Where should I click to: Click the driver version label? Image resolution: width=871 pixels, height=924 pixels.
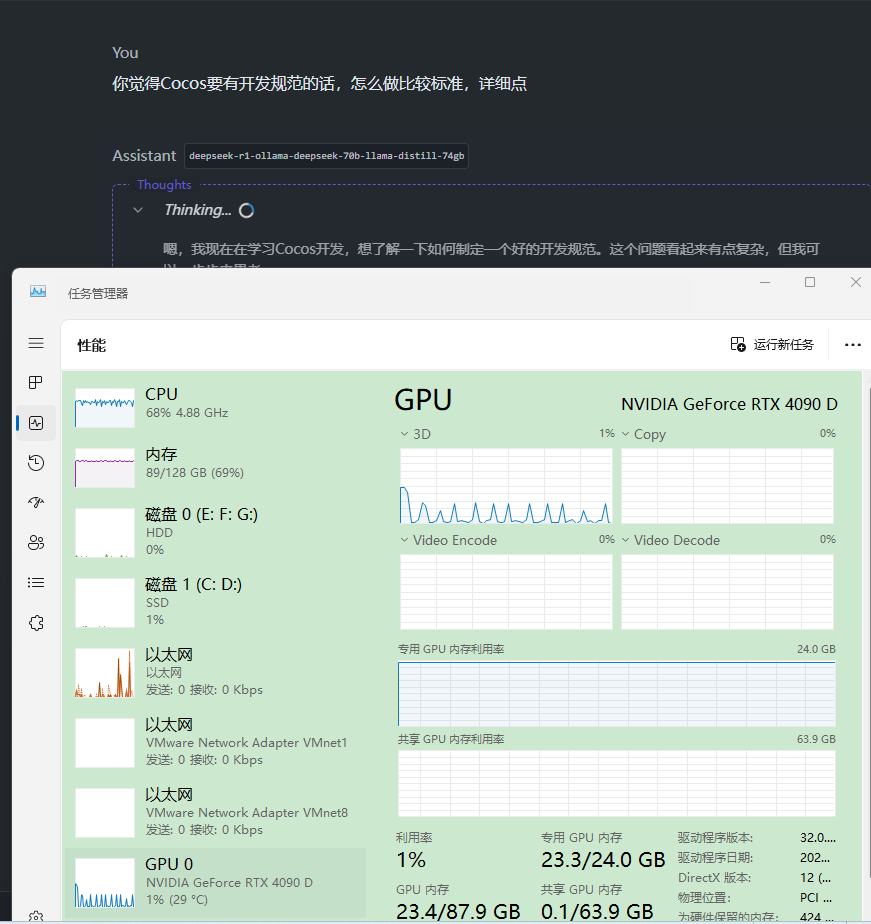715,837
